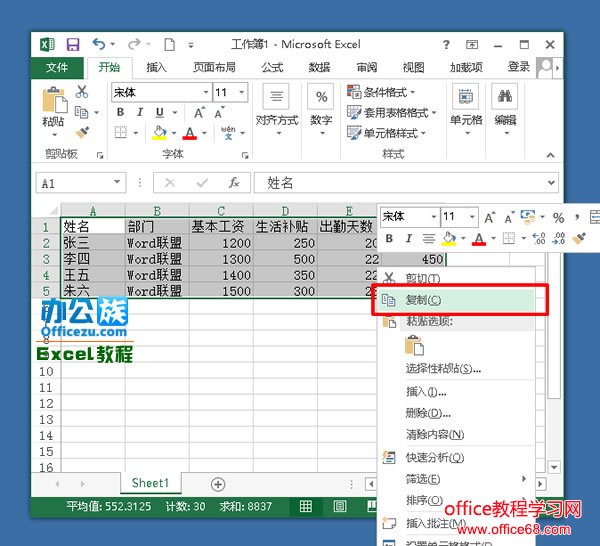Click the formula bar showing 姓名
This screenshot has height=546, width=600.
click(x=406, y=183)
